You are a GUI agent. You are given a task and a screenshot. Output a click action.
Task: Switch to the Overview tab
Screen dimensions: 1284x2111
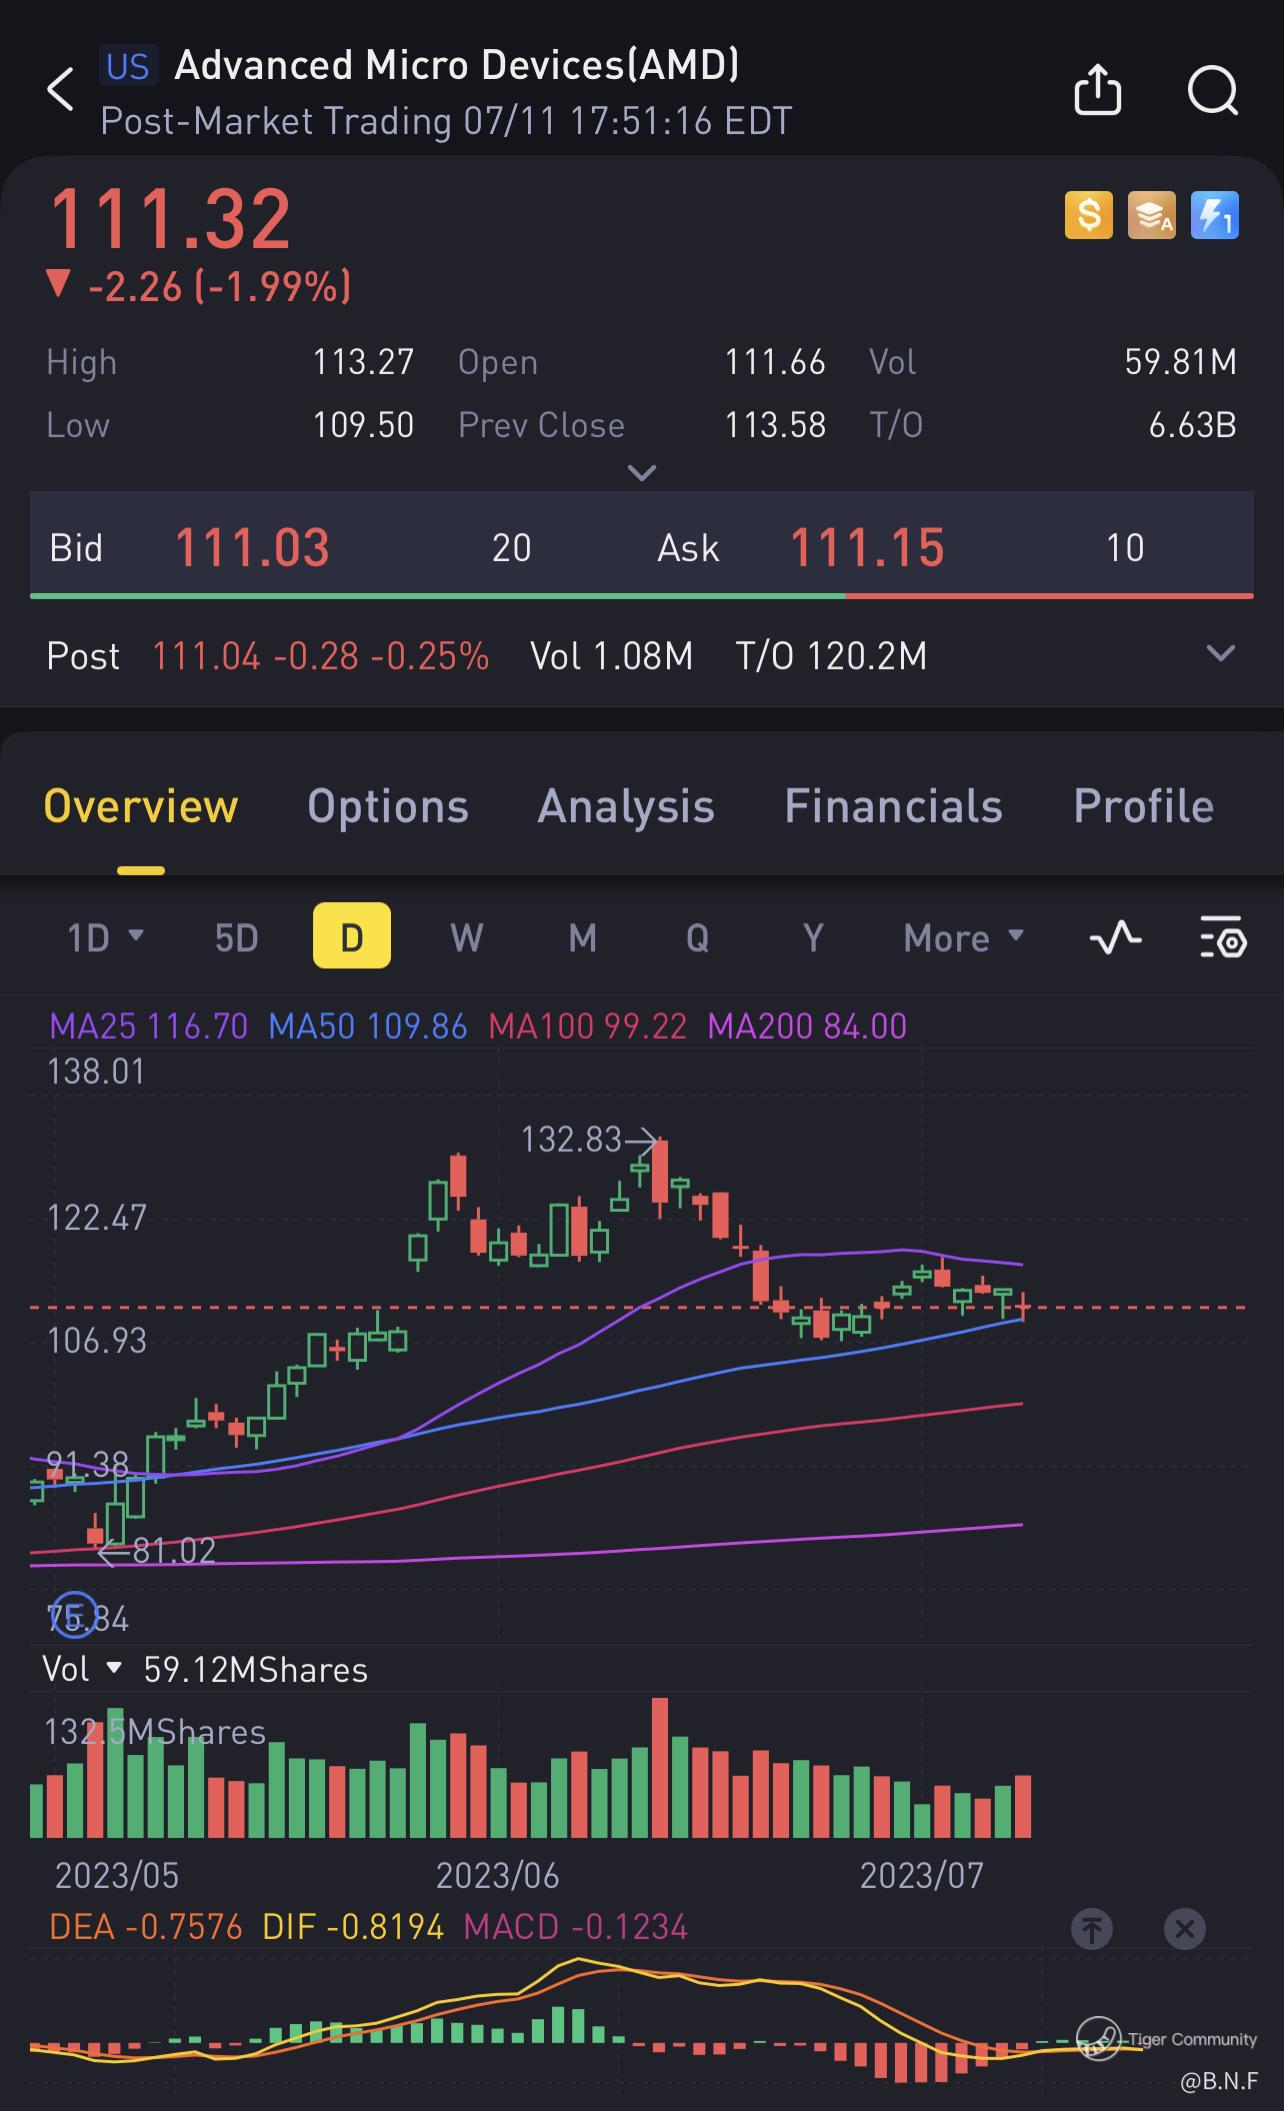click(x=141, y=806)
